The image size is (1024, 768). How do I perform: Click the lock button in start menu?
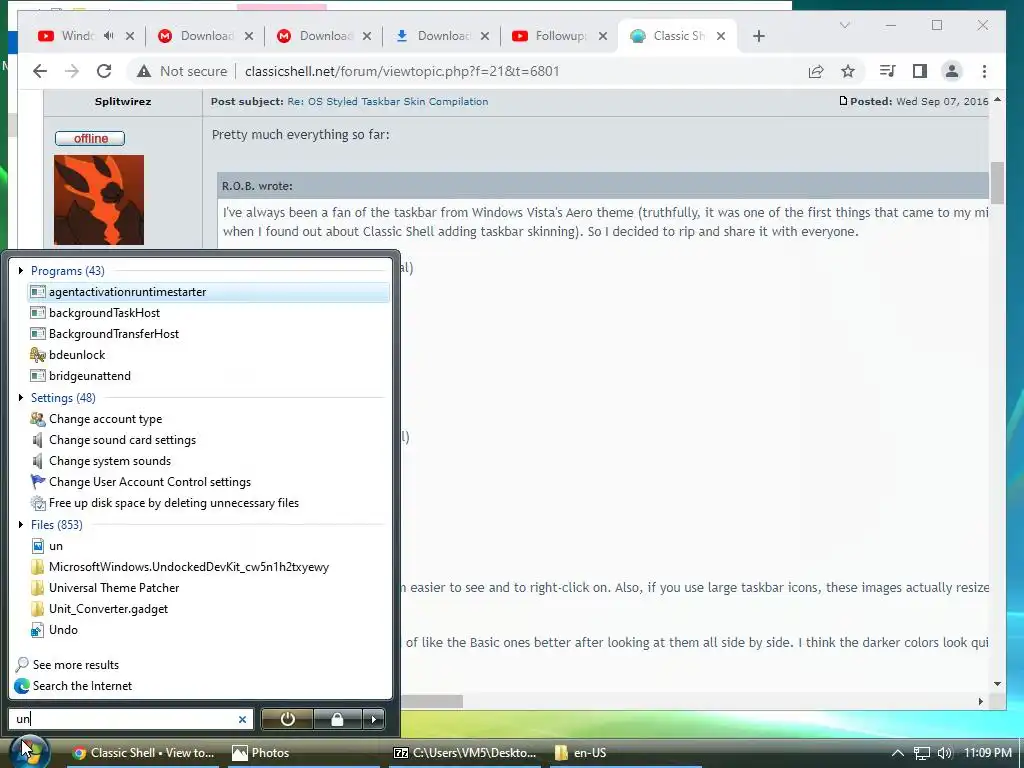coord(337,719)
